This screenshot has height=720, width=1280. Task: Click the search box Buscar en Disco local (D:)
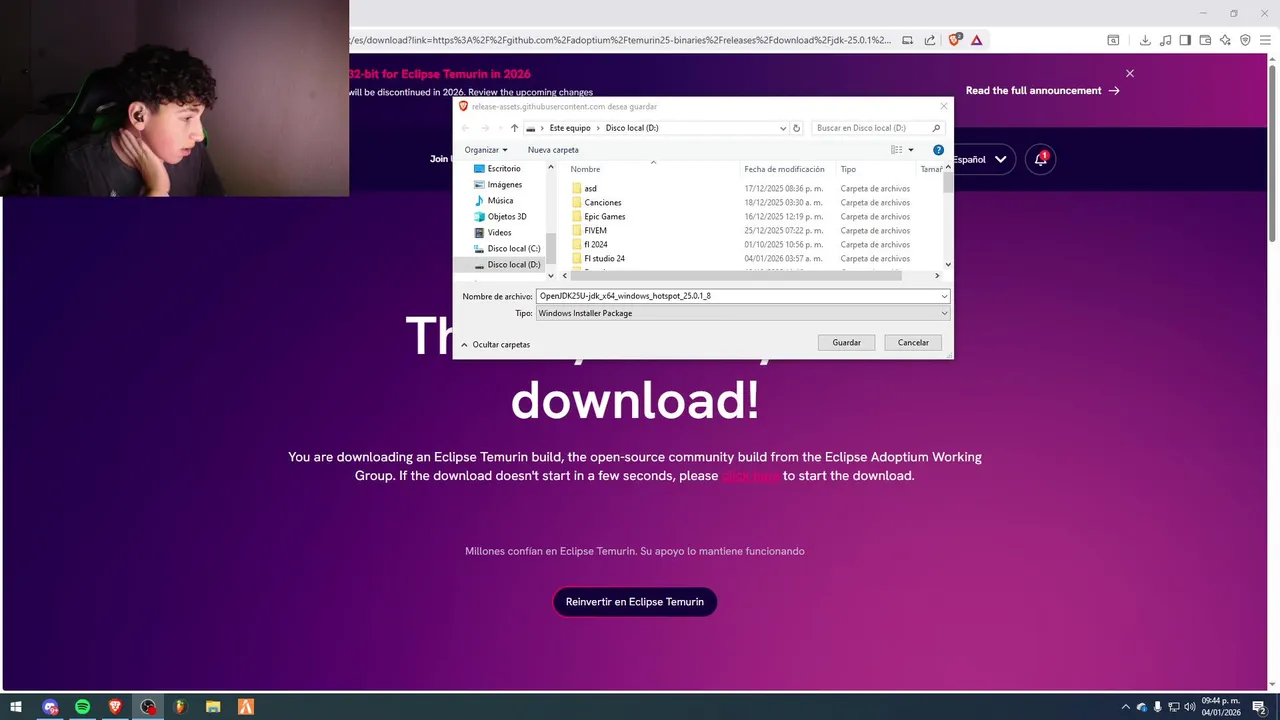pyautogui.click(x=877, y=128)
